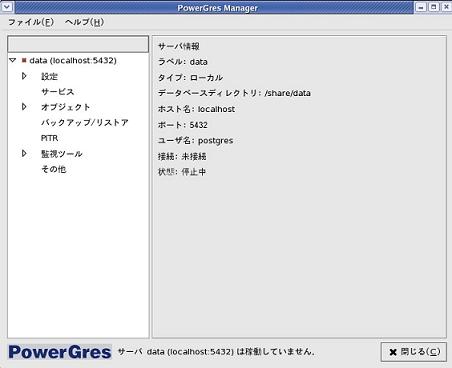
Task: Expand the 監視ツール tree node
Action: coord(24,153)
